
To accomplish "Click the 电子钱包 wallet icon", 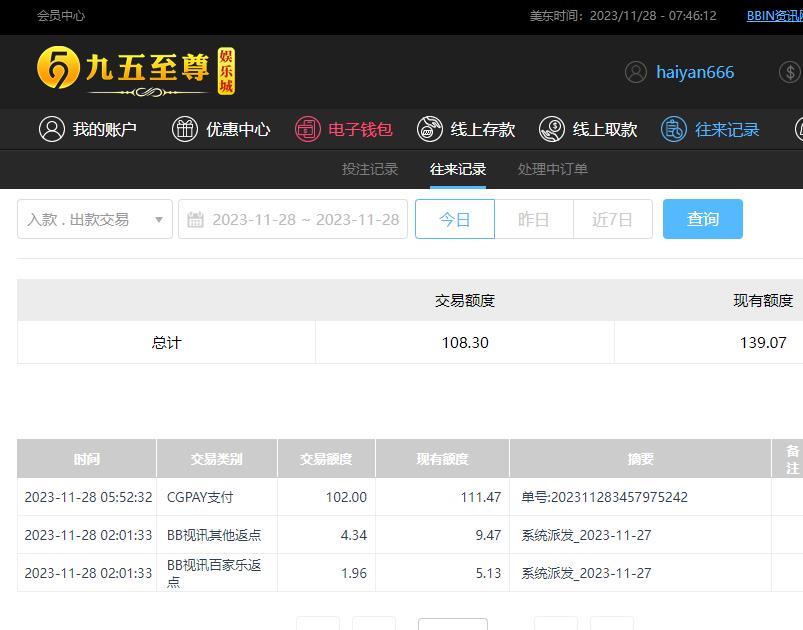I will pyautogui.click(x=307, y=129).
